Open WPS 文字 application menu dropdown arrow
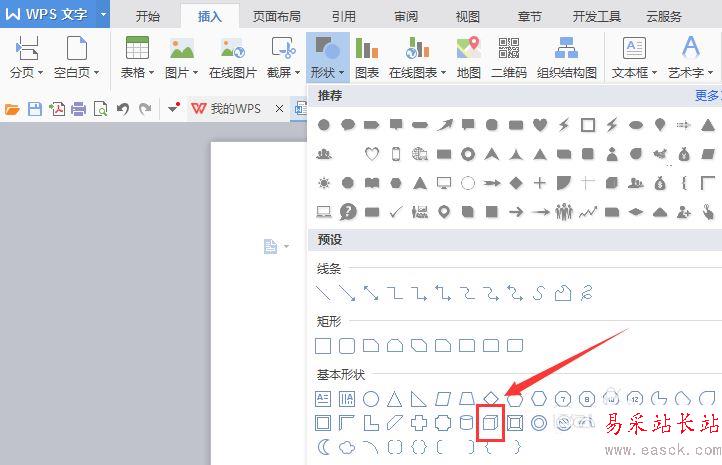The image size is (722, 465). [x=103, y=14]
